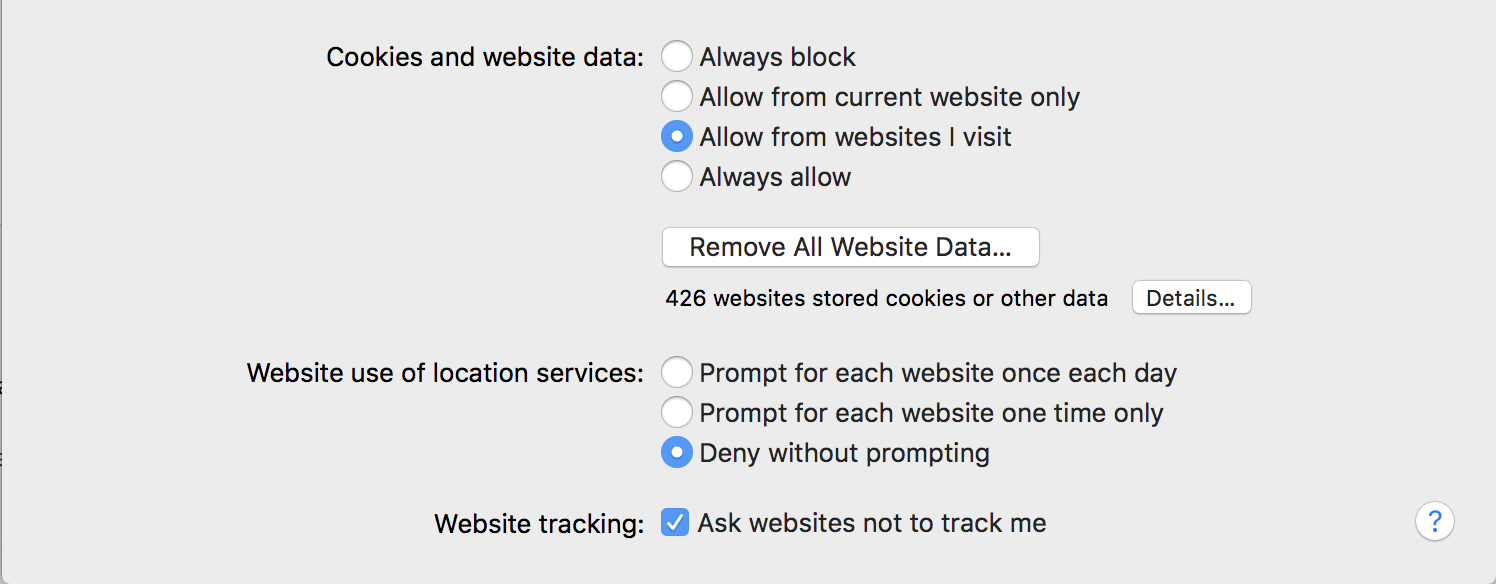Viewport: 1496px width, 584px height.
Task: Choose "Prompt for each website one time only"
Action: coord(677,413)
